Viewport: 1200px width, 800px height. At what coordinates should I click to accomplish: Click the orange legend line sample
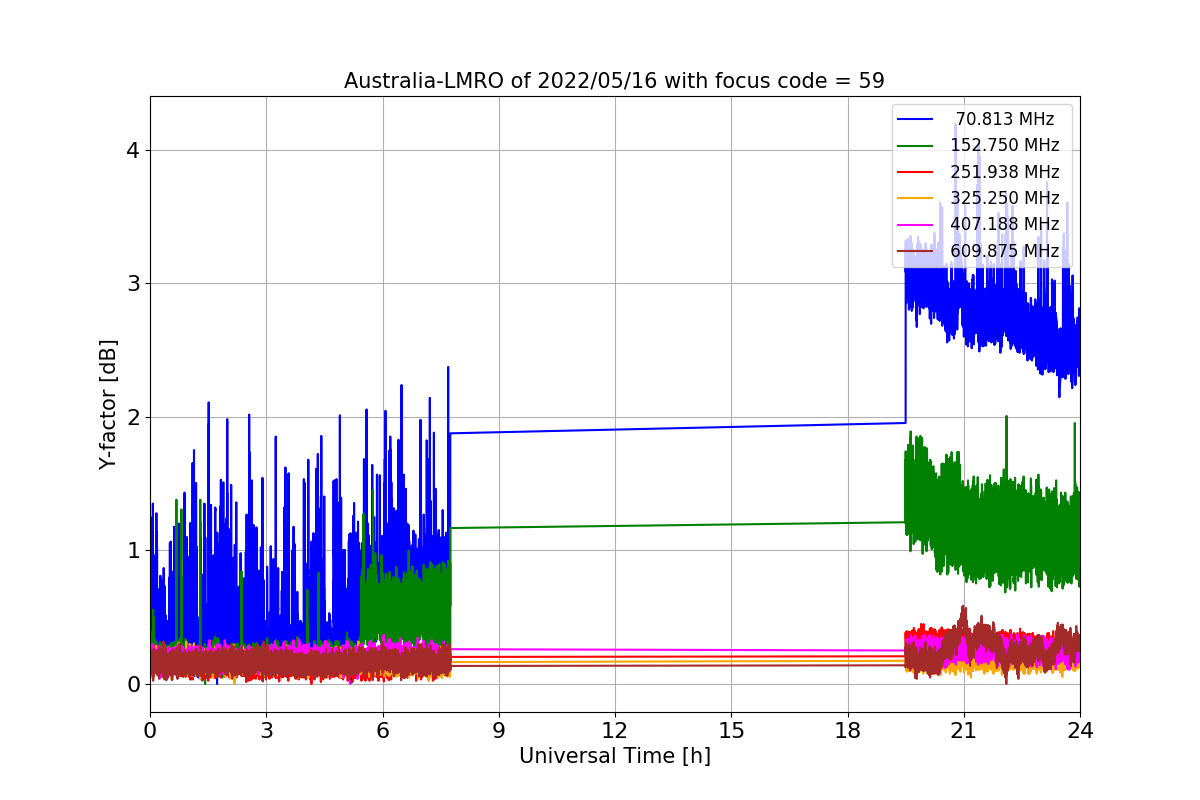[x=915, y=198]
